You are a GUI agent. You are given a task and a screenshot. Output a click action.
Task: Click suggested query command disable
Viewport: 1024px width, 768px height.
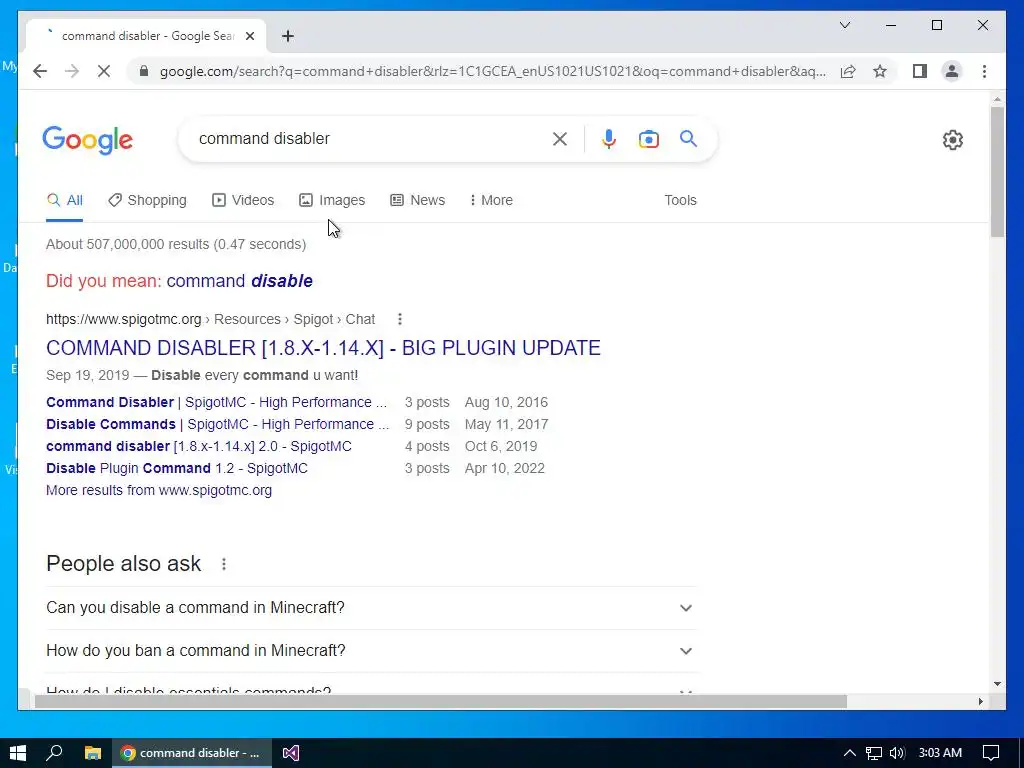pyautogui.click(x=240, y=281)
